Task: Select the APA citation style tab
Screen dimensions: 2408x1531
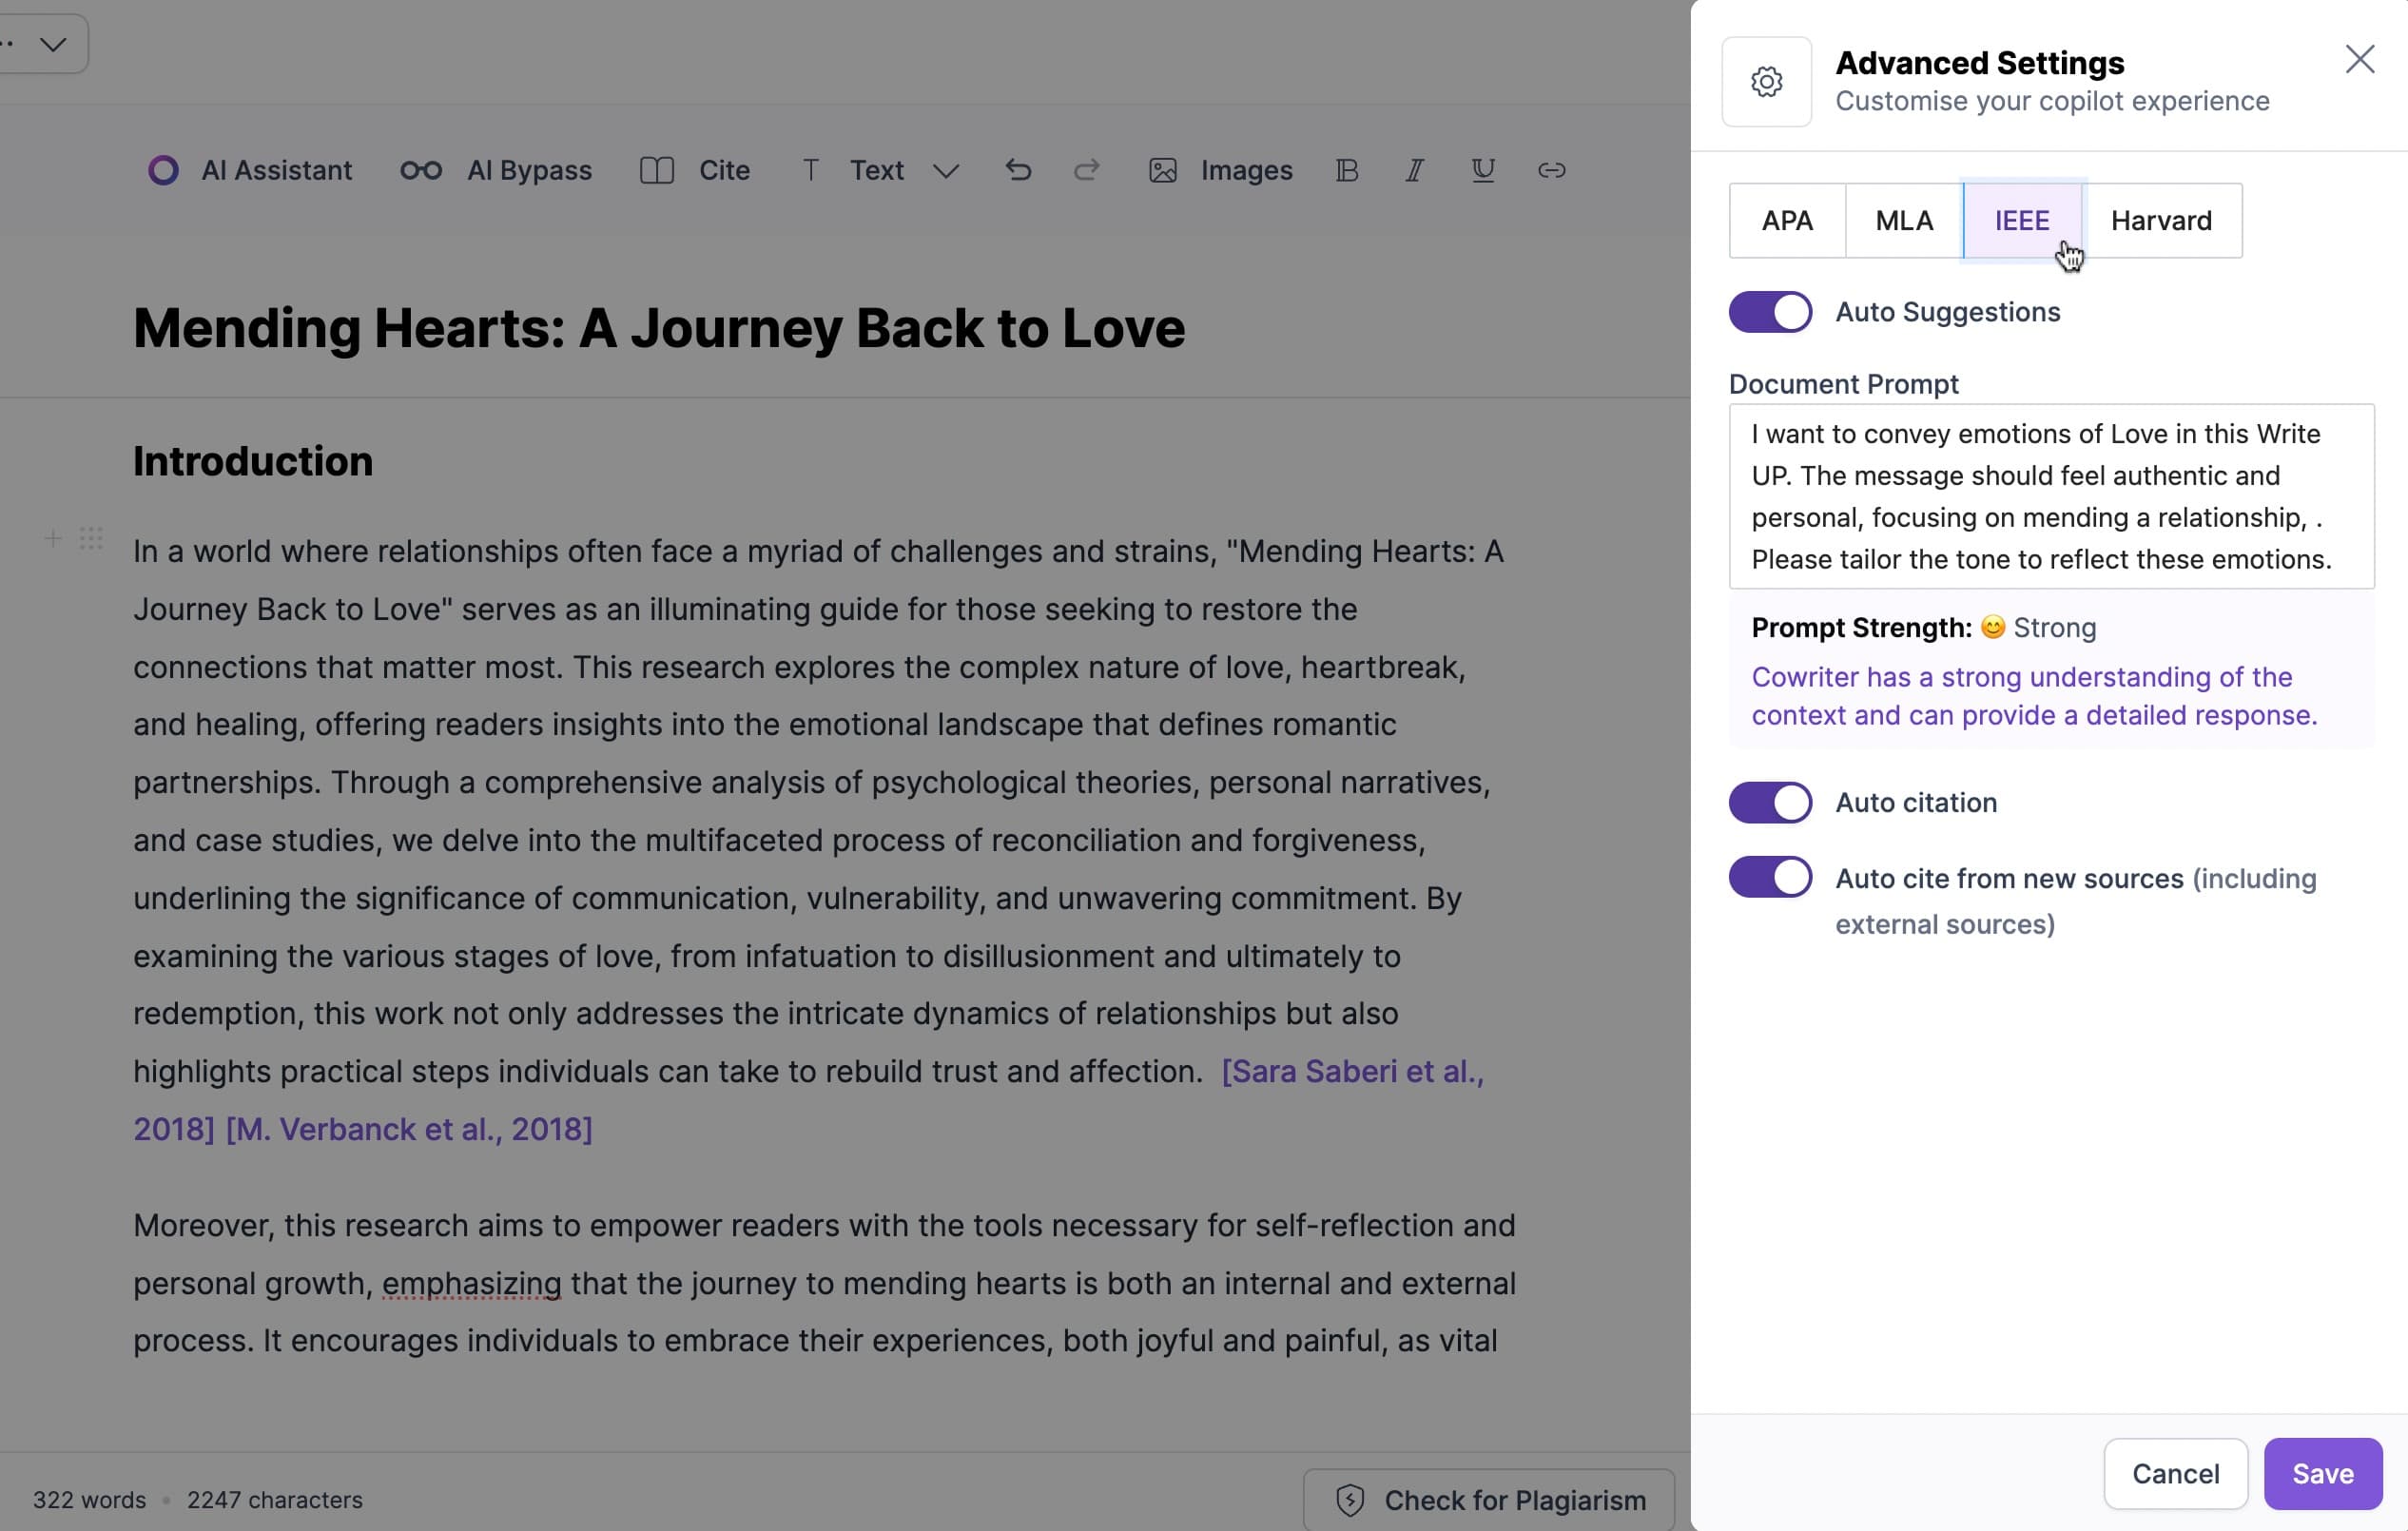Action: pyautogui.click(x=1787, y=221)
